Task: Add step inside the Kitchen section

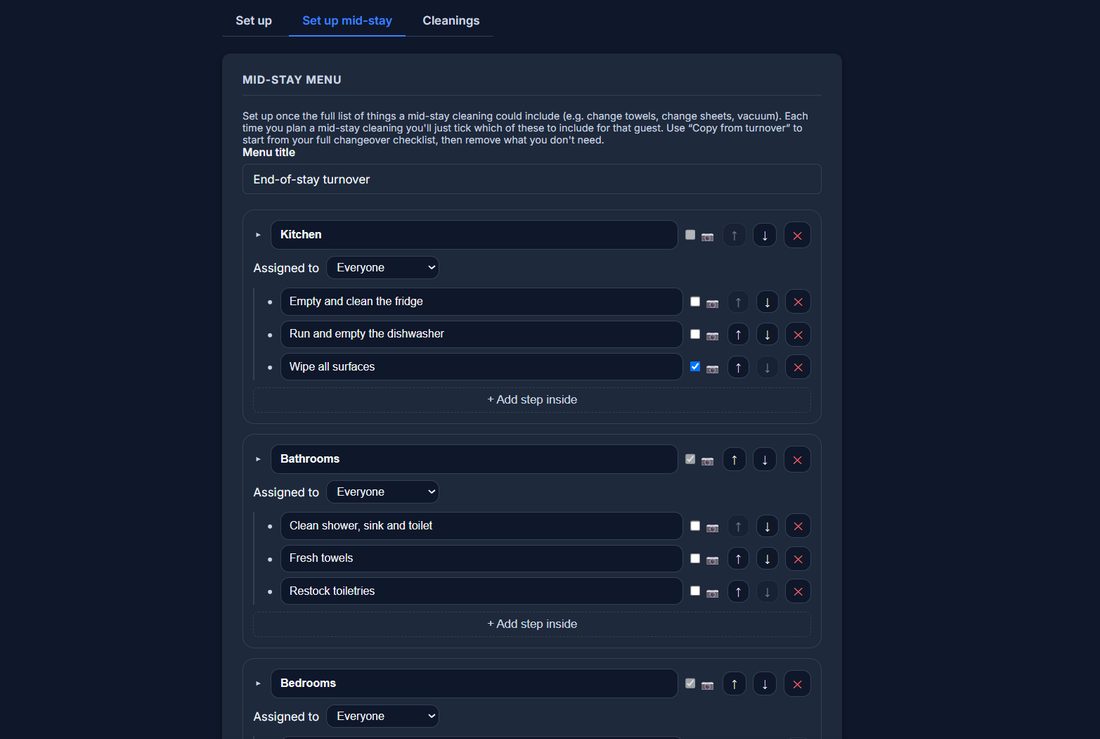Action: (x=532, y=399)
